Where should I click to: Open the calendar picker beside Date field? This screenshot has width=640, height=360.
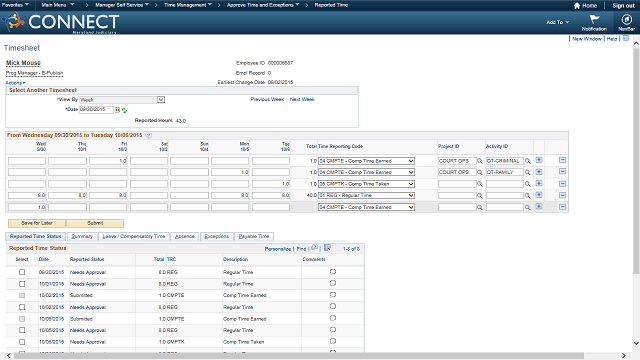click(x=117, y=110)
